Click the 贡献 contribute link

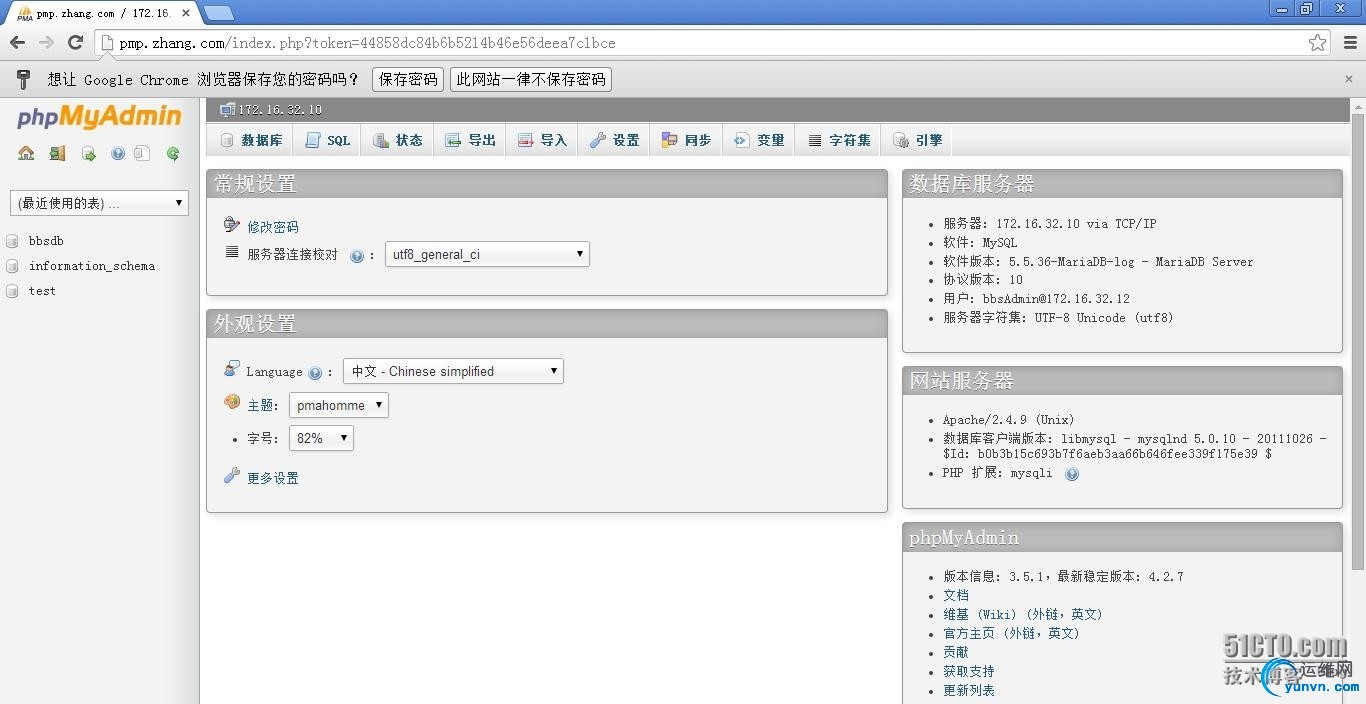pyautogui.click(x=956, y=652)
